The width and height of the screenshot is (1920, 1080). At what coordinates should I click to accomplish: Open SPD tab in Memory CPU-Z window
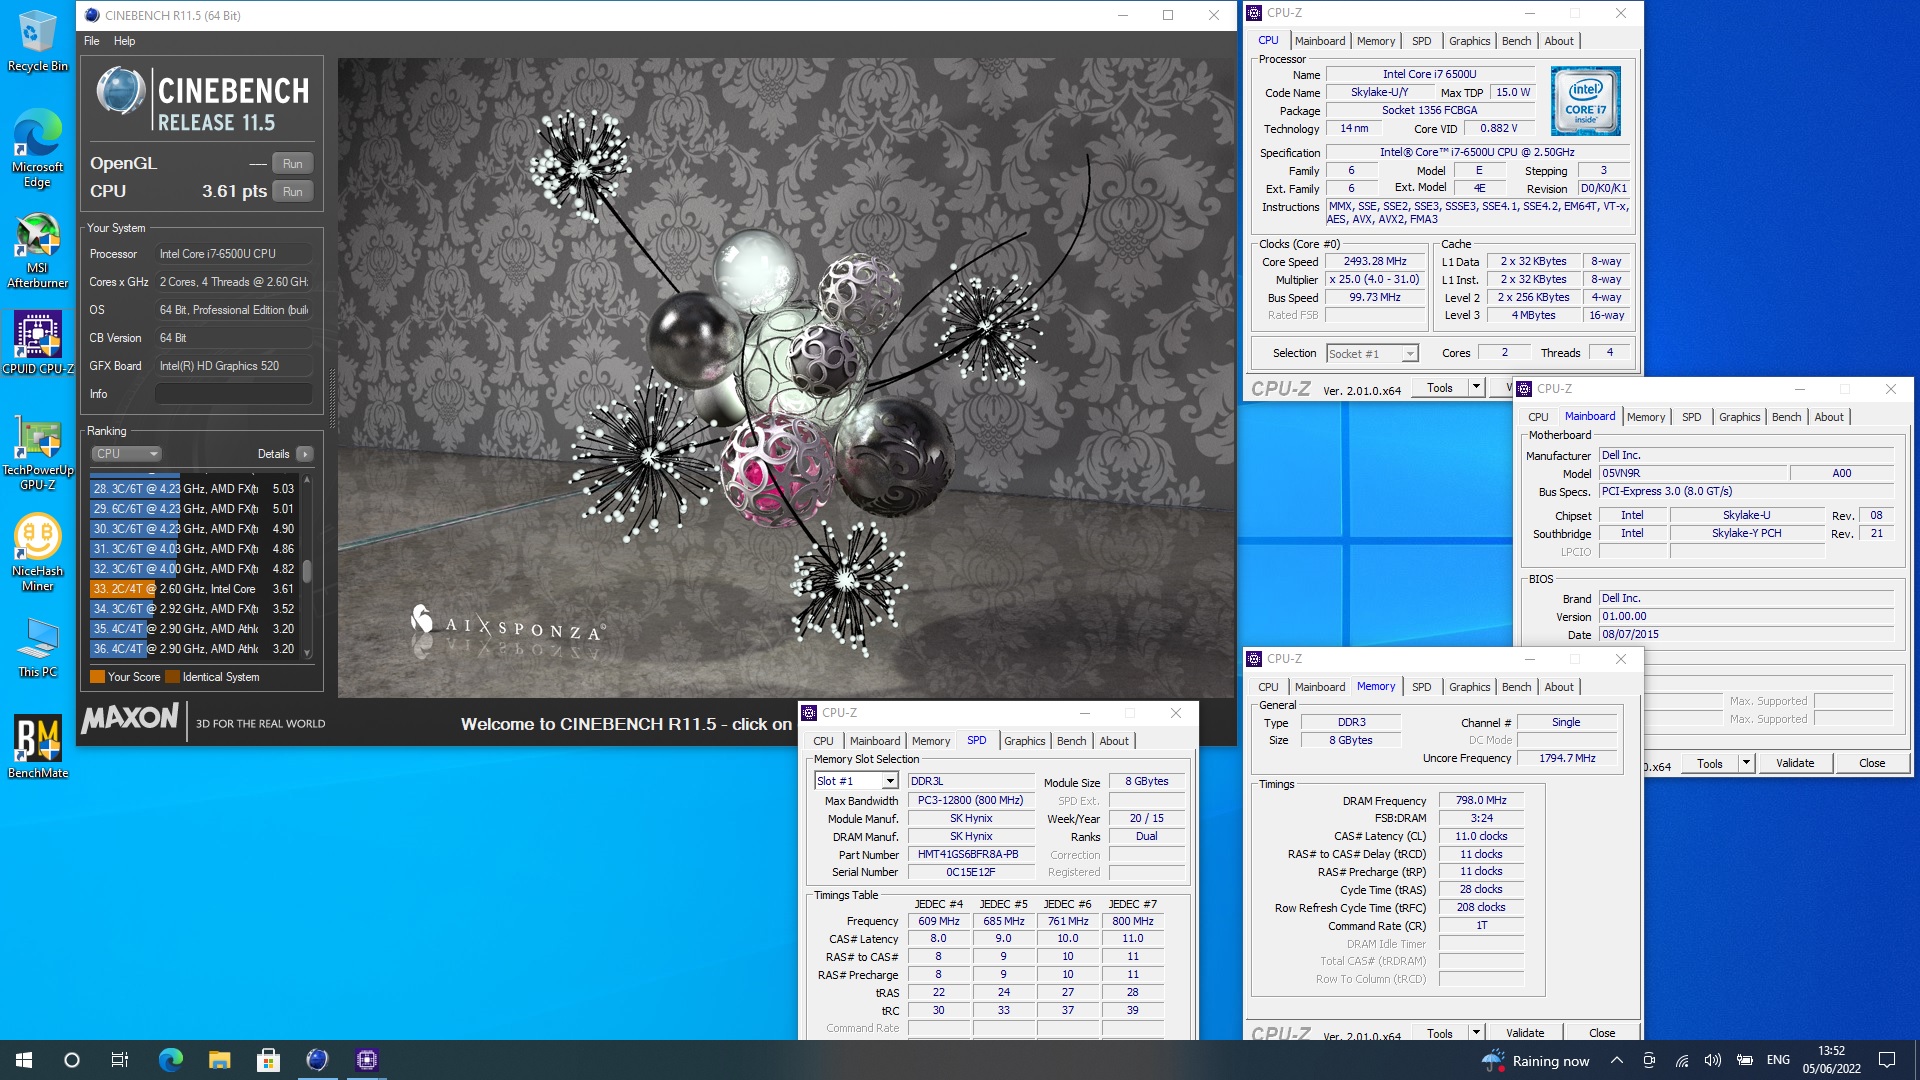(x=1421, y=687)
